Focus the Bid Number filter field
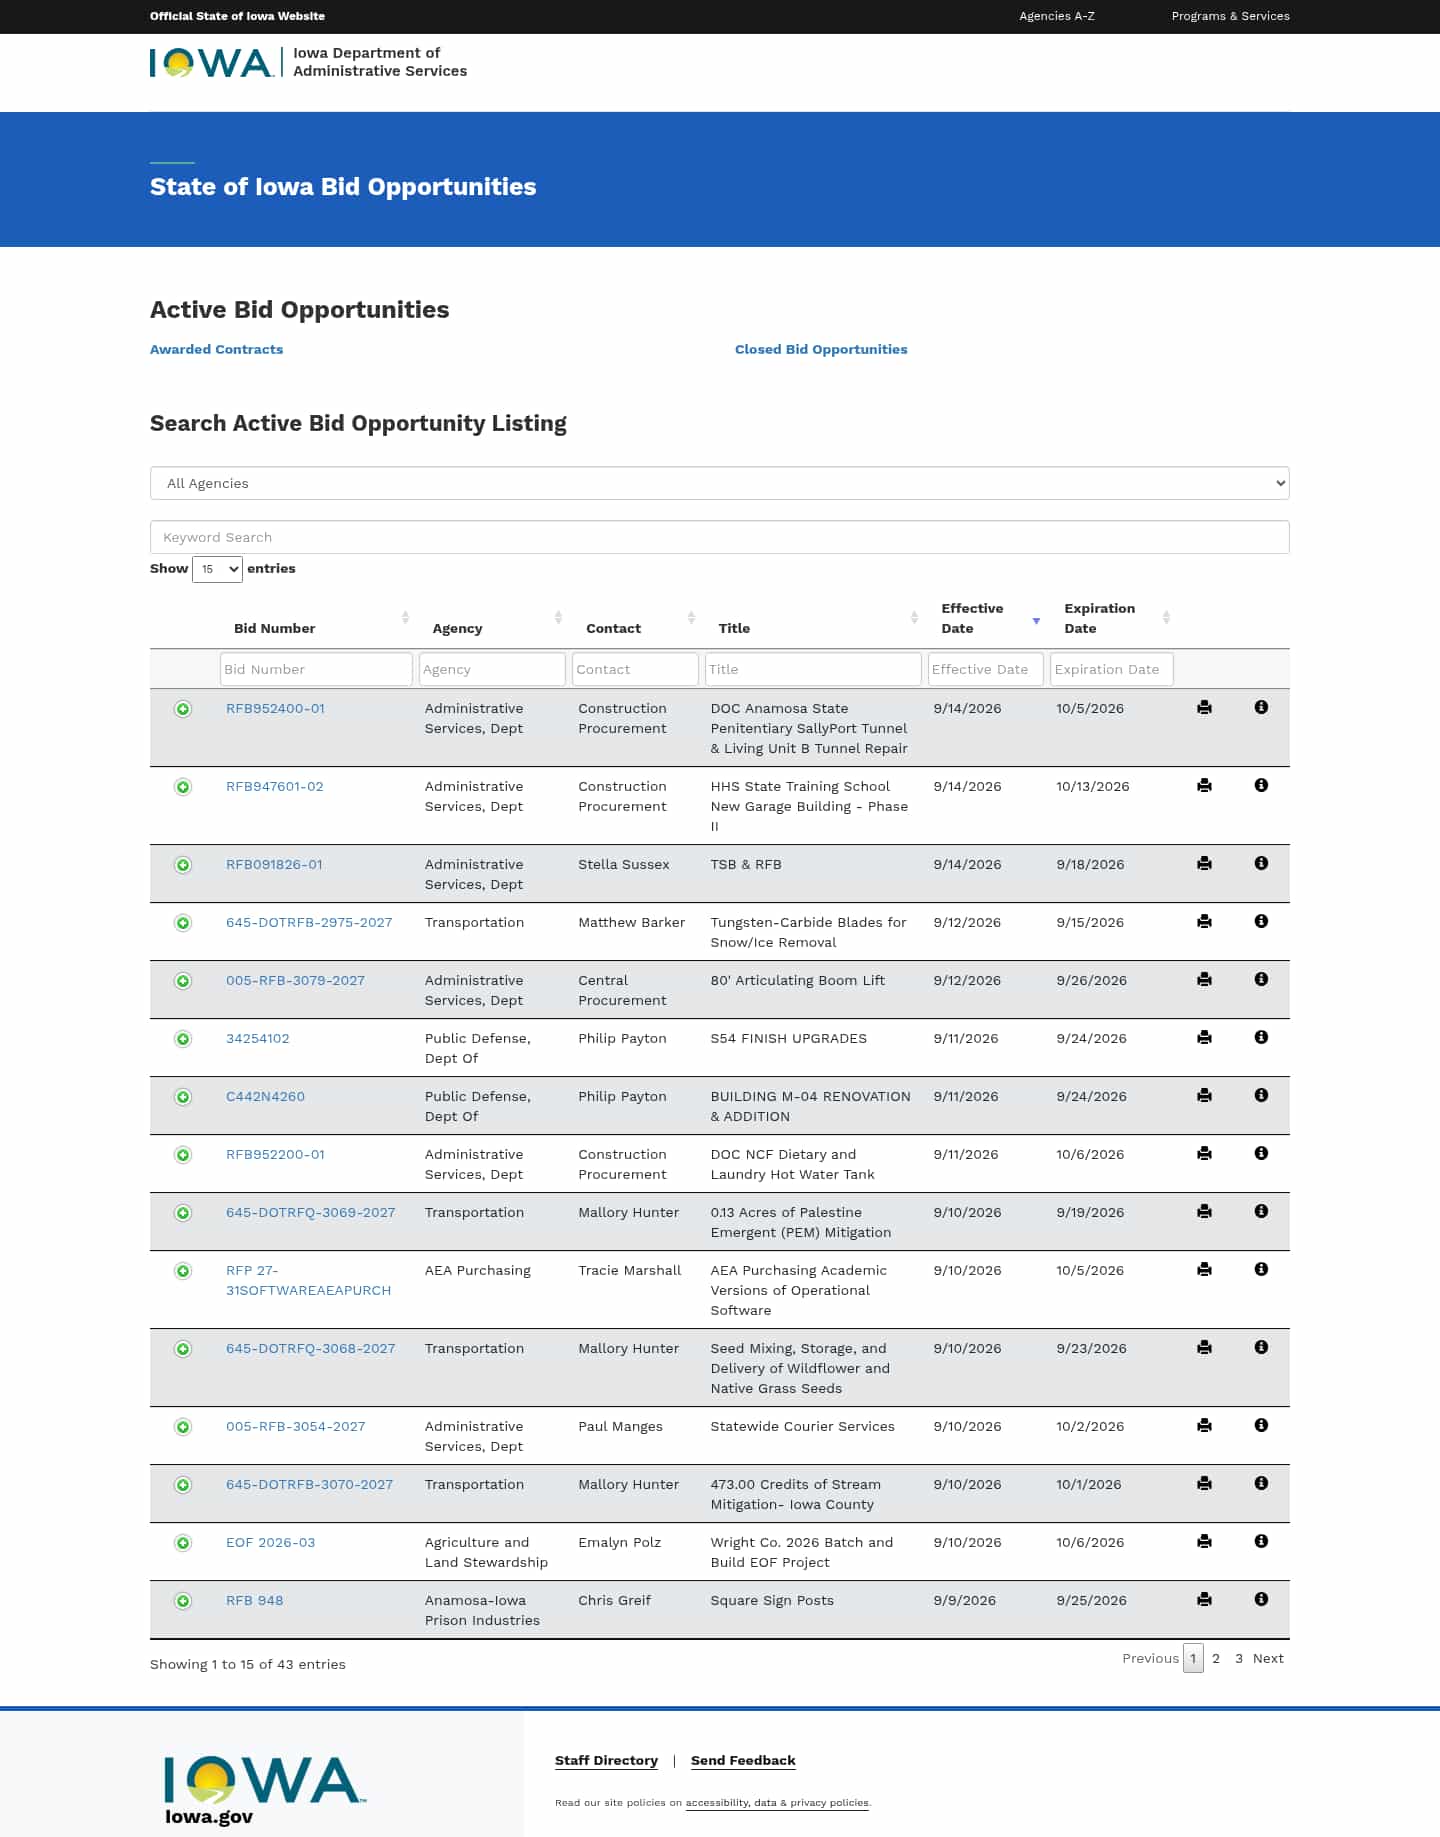1440x1837 pixels. coord(316,669)
